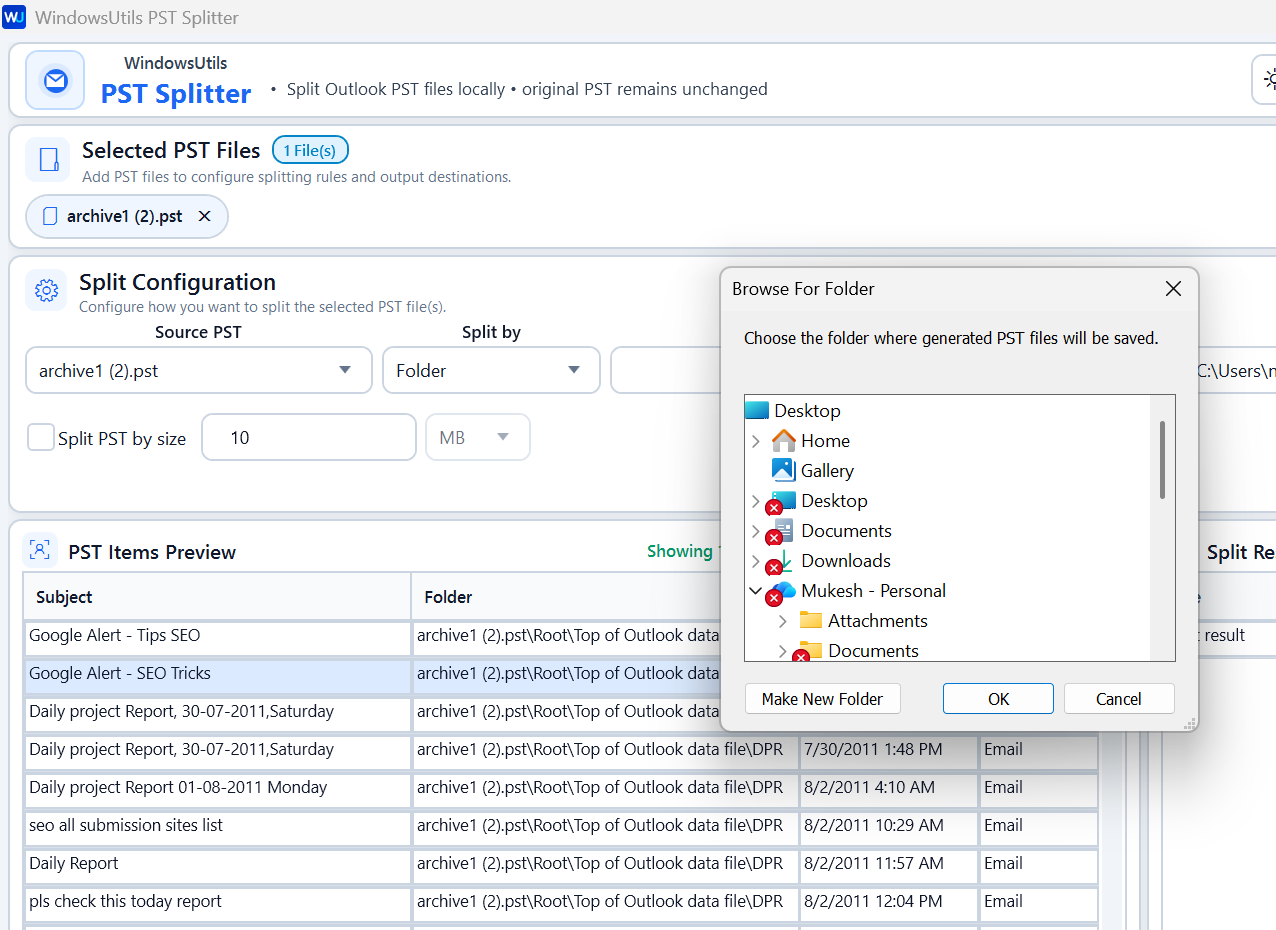
Task: Open the Split by Folder dropdown
Action: click(x=491, y=370)
